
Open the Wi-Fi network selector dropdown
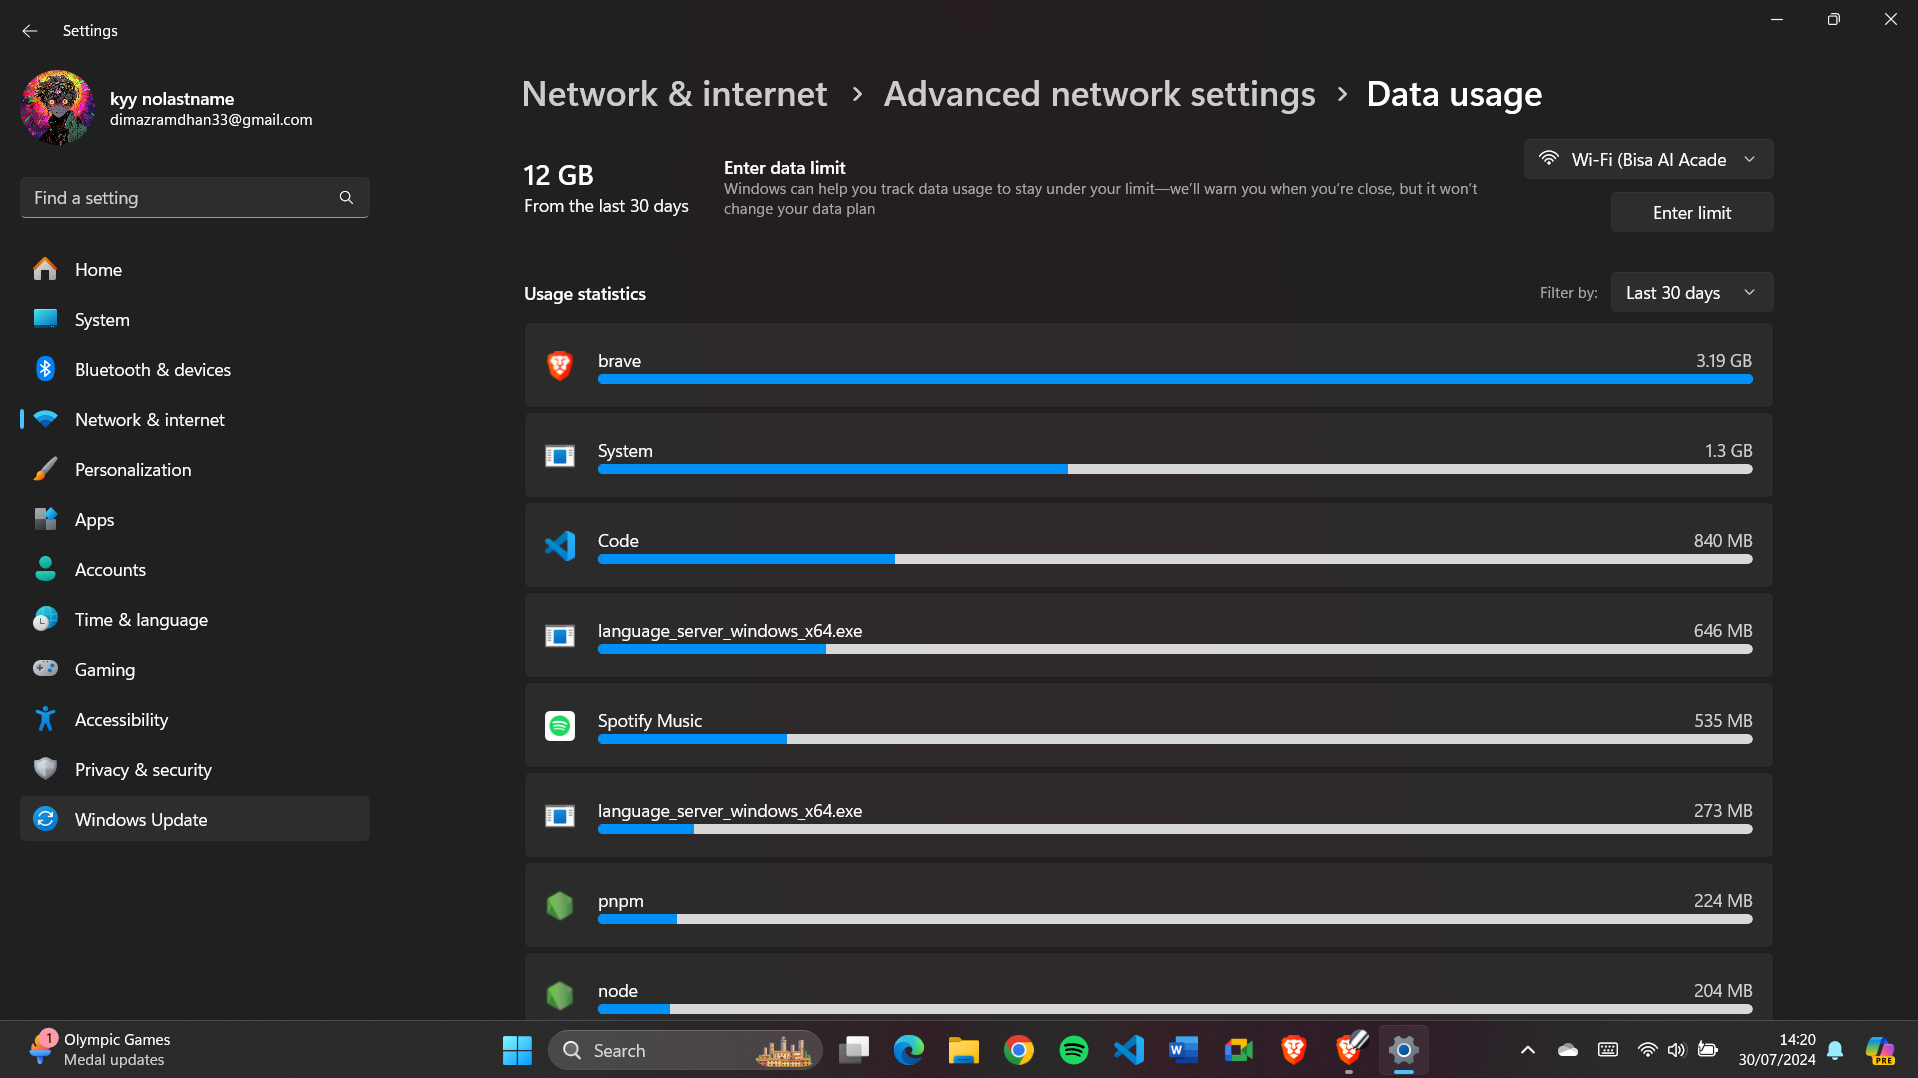point(1648,159)
